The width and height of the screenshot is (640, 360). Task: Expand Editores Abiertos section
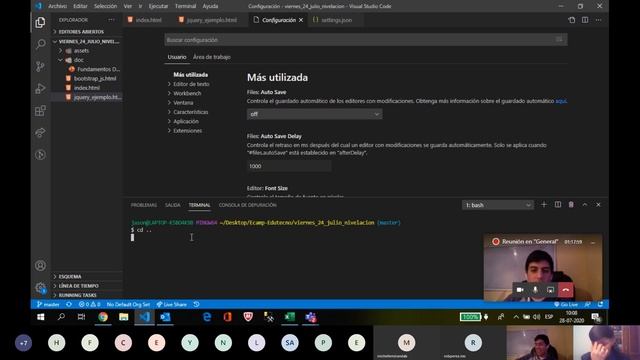click(87, 31)
